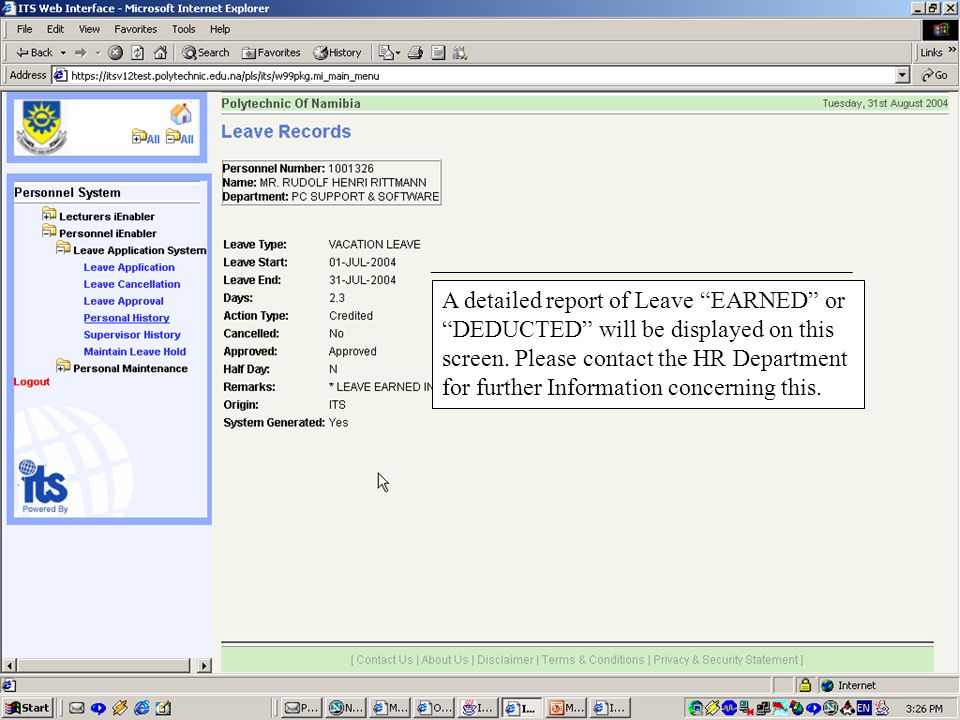The height and width of the screenshot is (720, 960).
Task: Click the Terms & Conditions footer link
Action: point(593,659)
